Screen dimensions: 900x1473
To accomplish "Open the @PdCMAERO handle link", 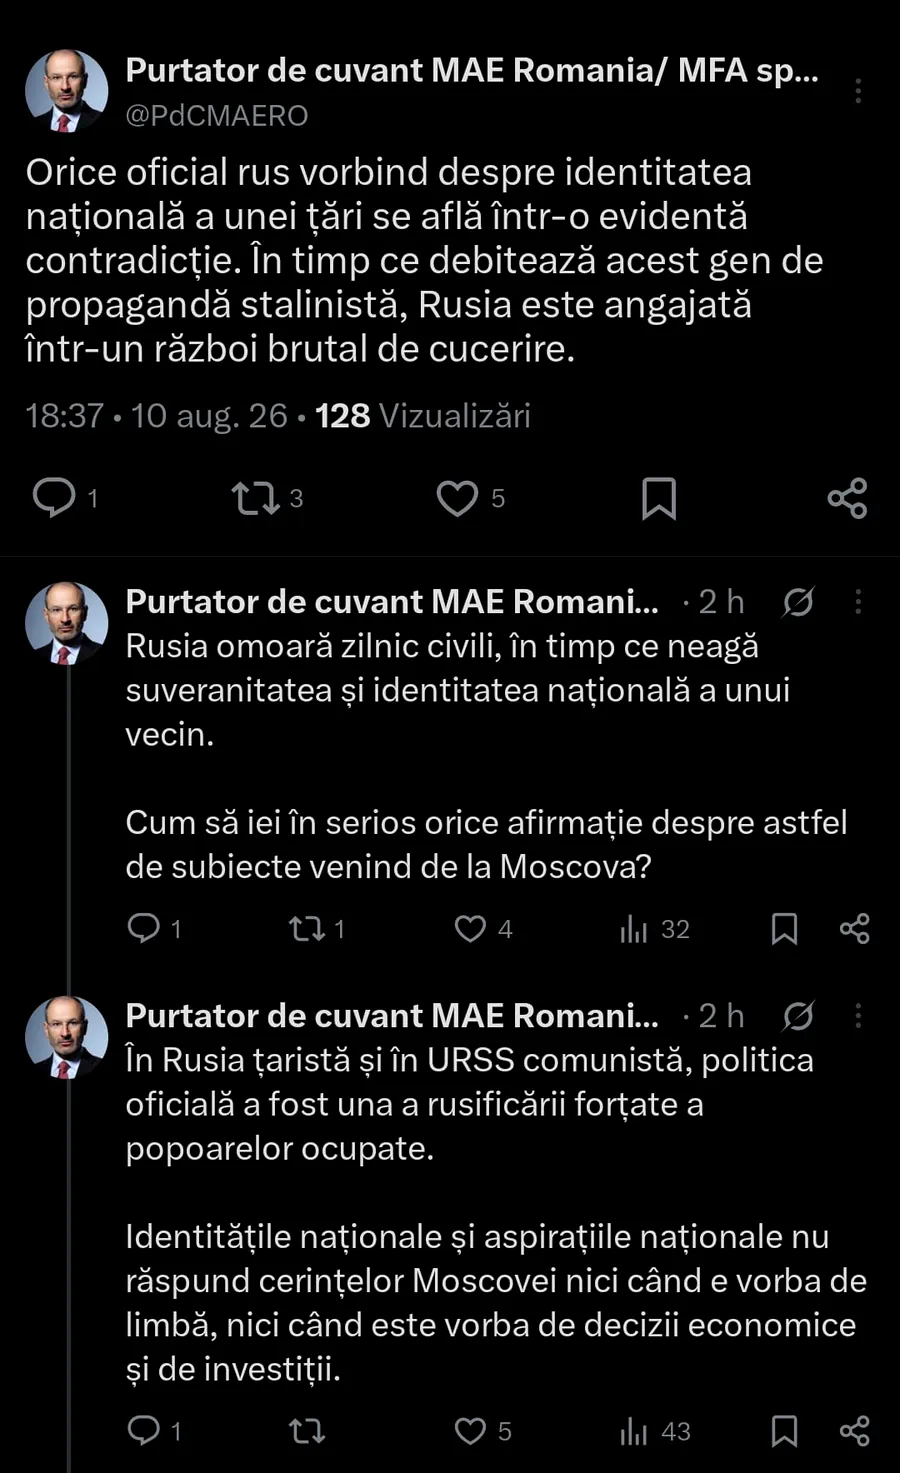I will pos(217,116).
